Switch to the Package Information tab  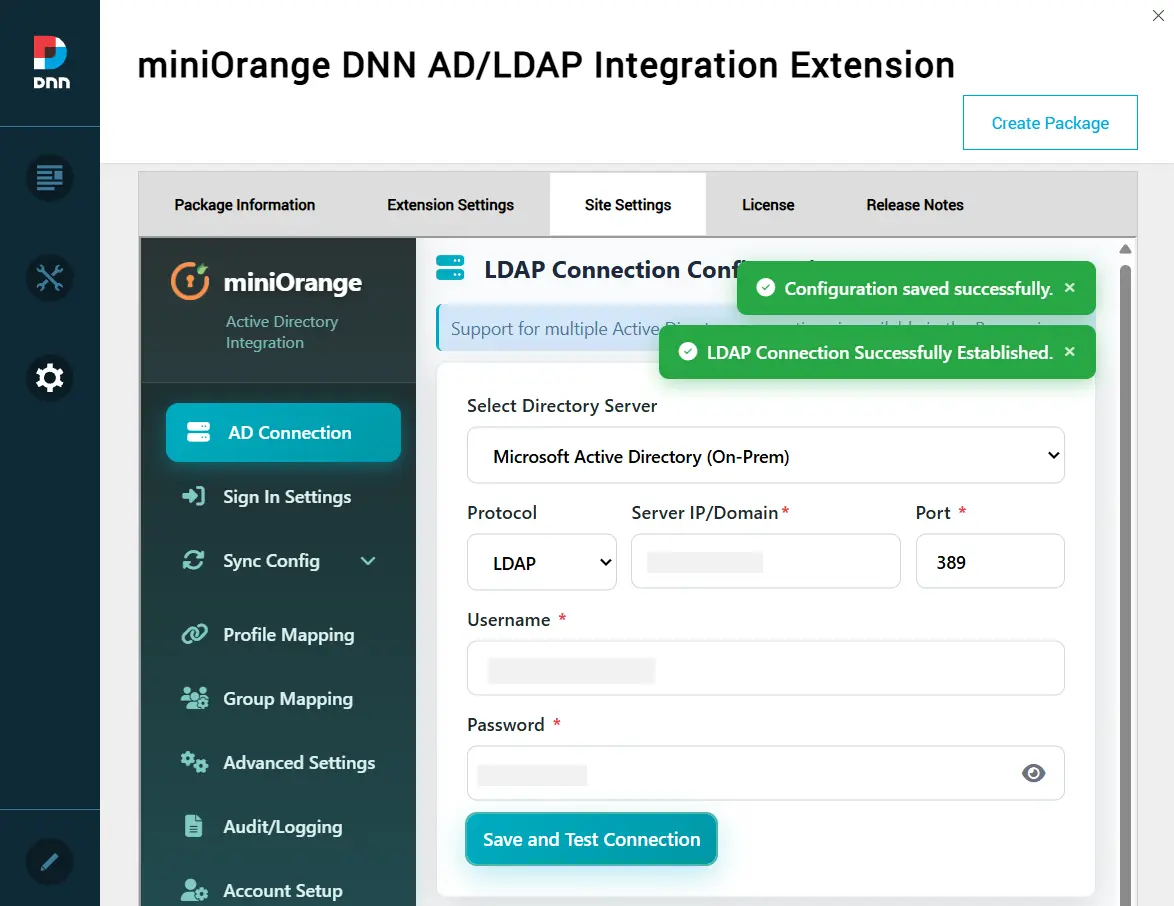point(245,204)
